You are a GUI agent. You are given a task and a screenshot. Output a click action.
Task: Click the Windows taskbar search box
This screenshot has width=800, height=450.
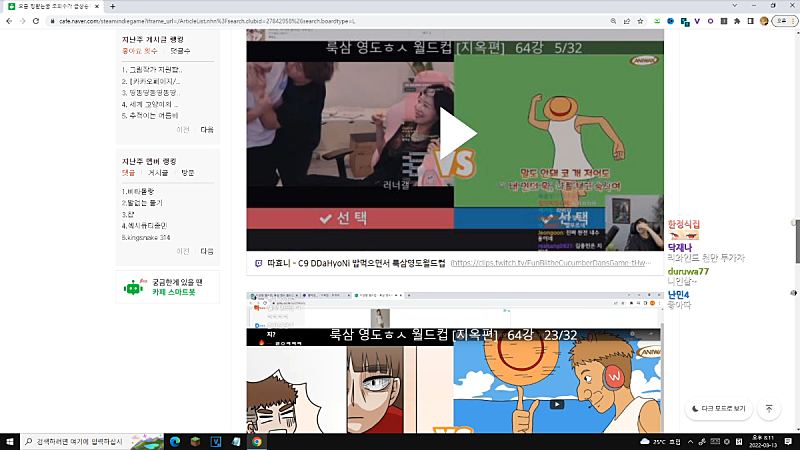click(x=92, y=441)
